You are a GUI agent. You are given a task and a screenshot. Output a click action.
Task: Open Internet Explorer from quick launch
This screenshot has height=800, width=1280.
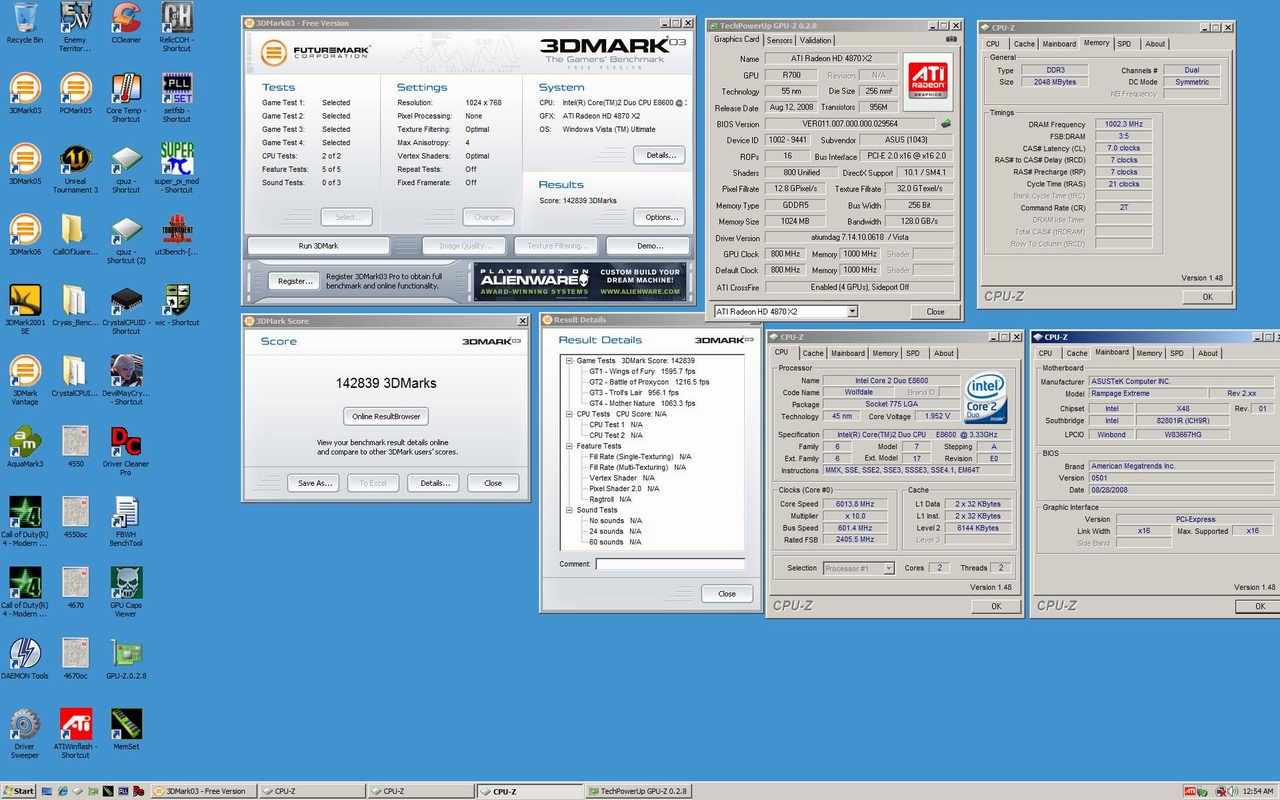click(x=62, y=791)
